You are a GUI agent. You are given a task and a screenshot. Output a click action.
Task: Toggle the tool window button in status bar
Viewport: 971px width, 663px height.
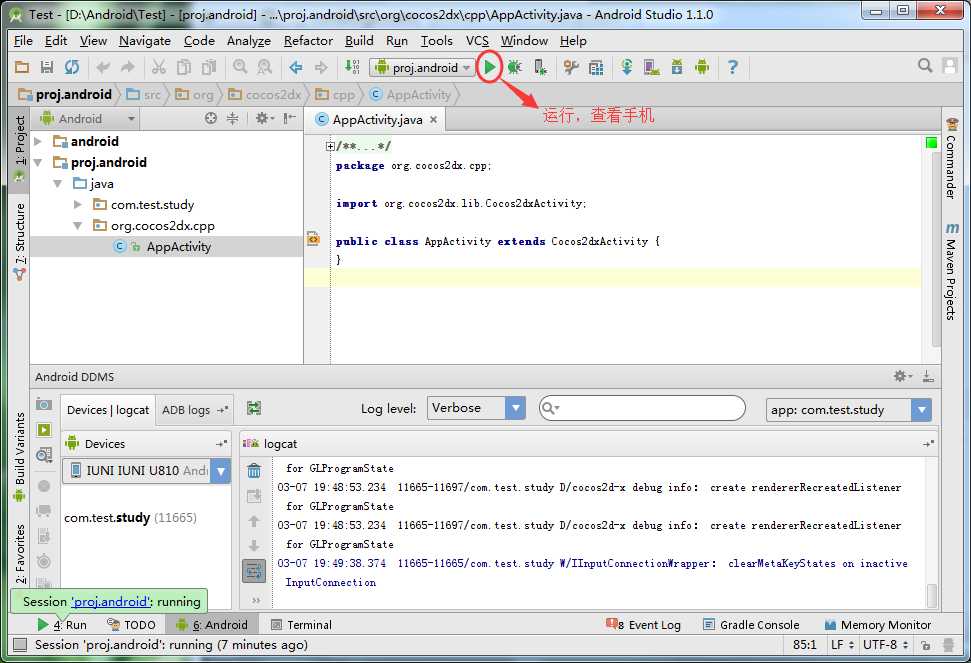tap(20, 645)
